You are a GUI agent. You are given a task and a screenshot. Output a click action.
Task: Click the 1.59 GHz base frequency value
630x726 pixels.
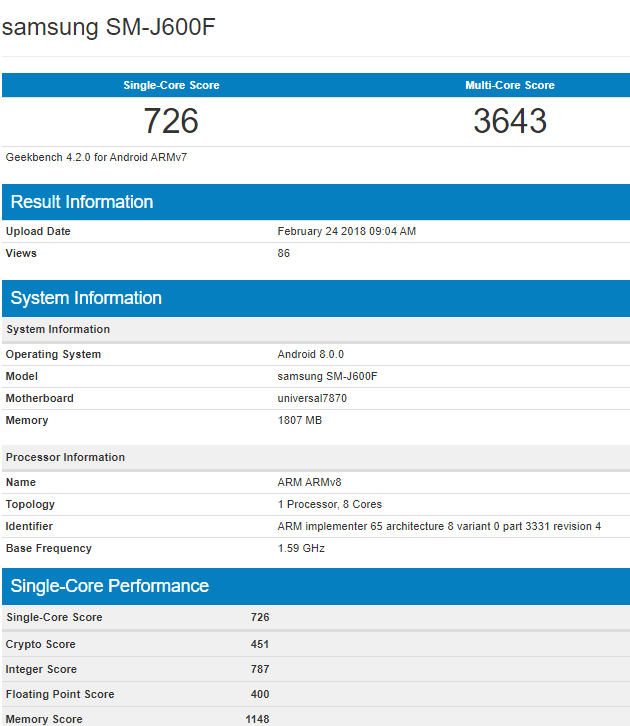point(301,548)
